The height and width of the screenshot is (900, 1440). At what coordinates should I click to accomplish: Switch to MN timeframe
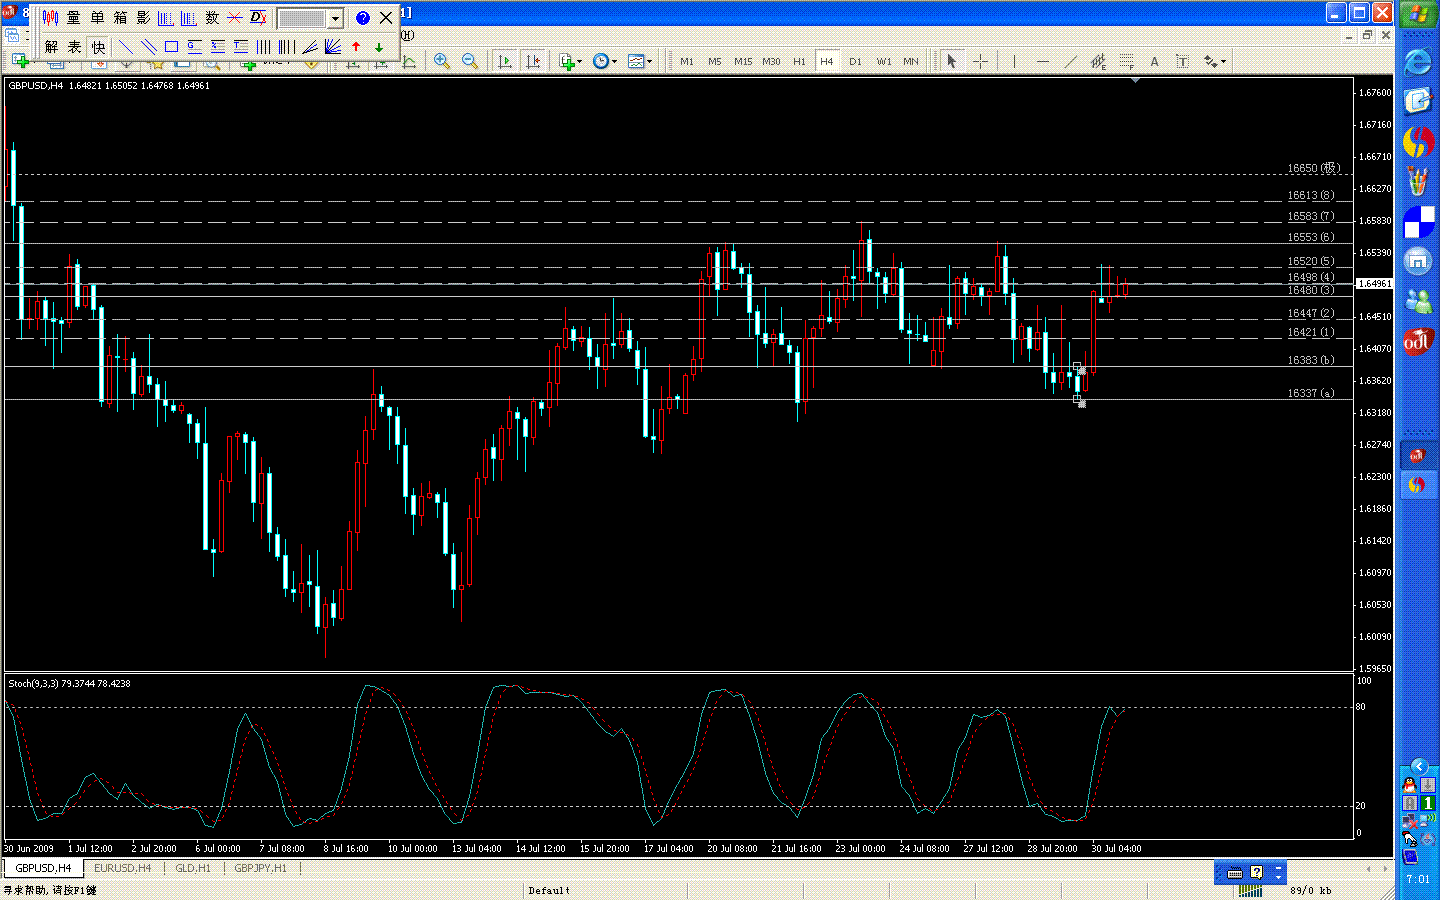click(x=911, y=61)
